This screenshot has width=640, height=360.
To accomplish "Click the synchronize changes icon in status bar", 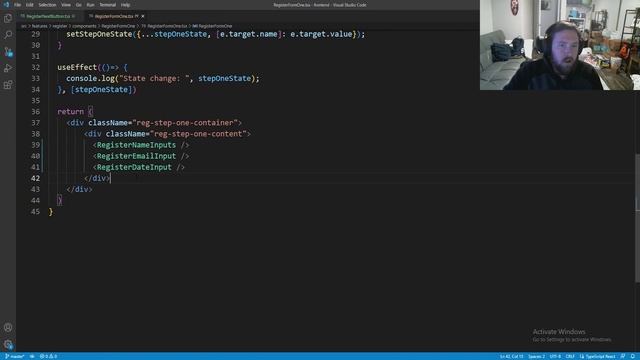I will [32, 356].
